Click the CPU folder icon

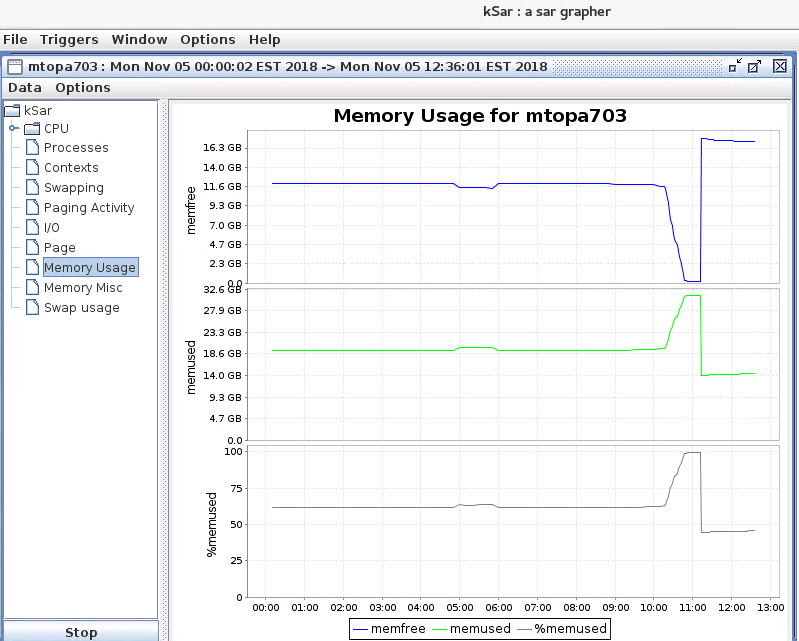click(32, 128)
